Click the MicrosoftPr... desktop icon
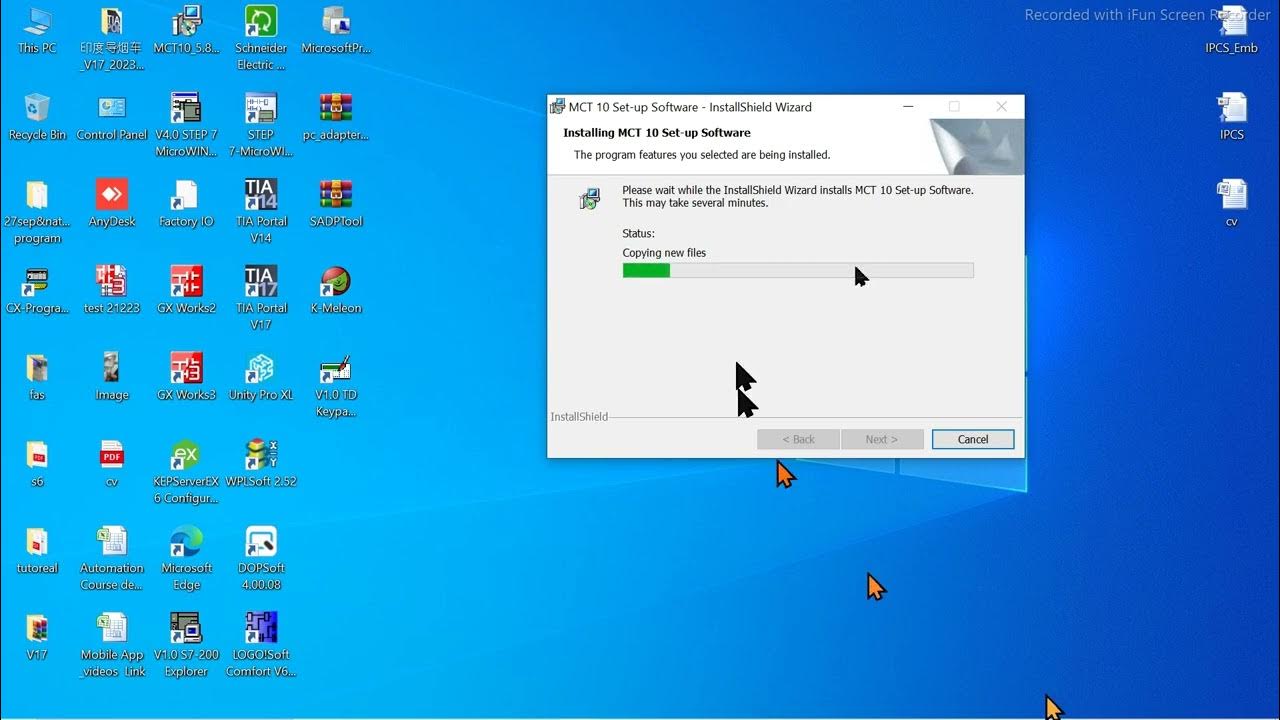 tap(336, 30)
